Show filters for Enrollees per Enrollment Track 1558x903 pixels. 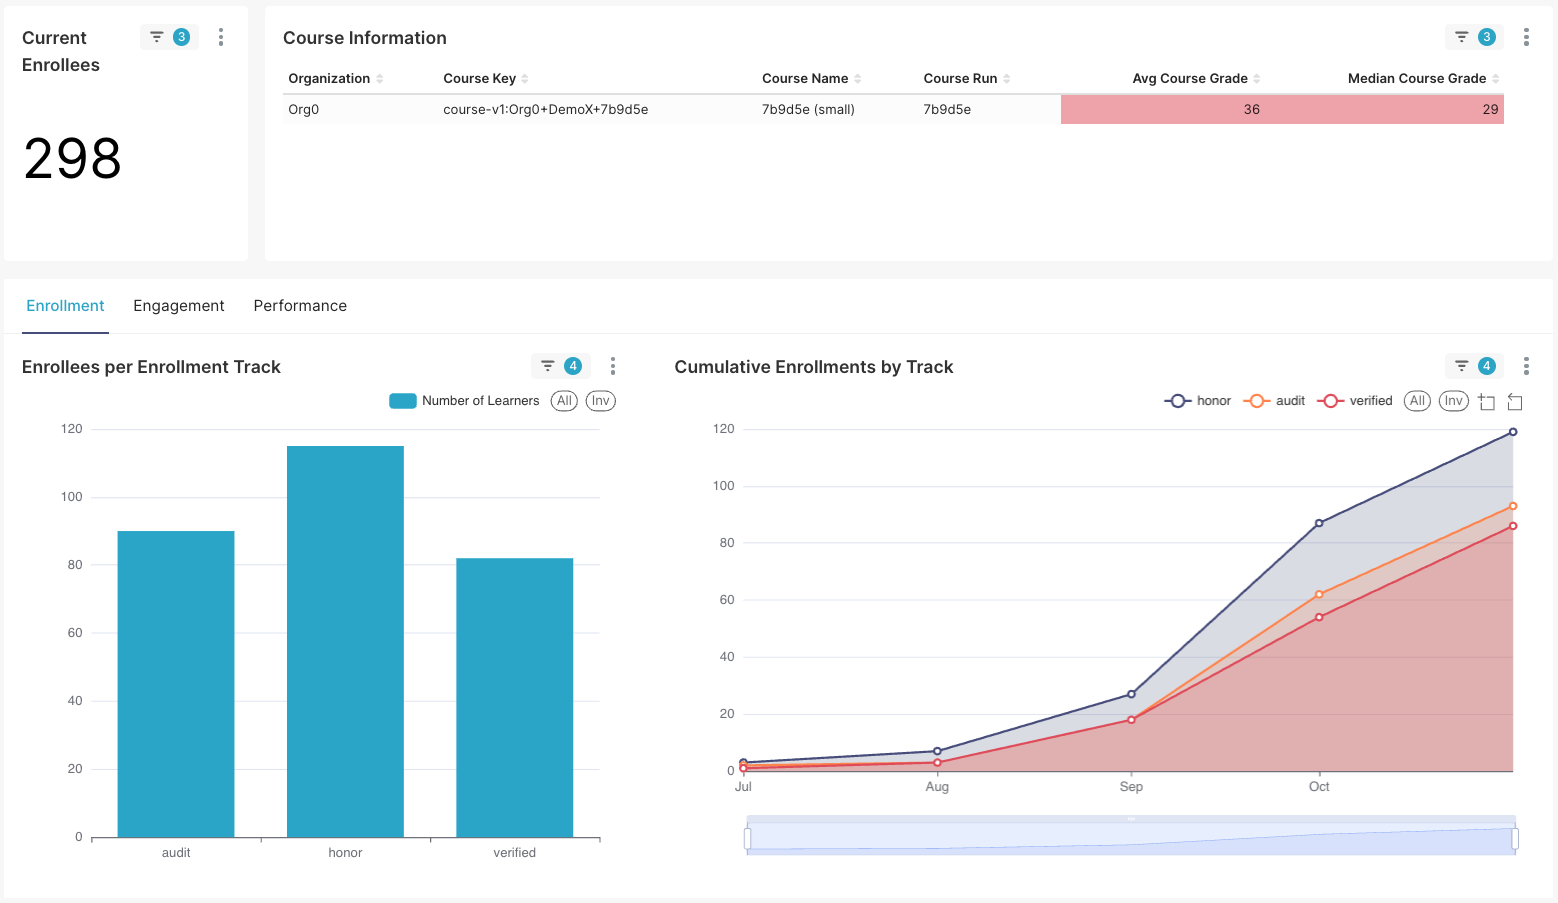[x=560, y=366]
